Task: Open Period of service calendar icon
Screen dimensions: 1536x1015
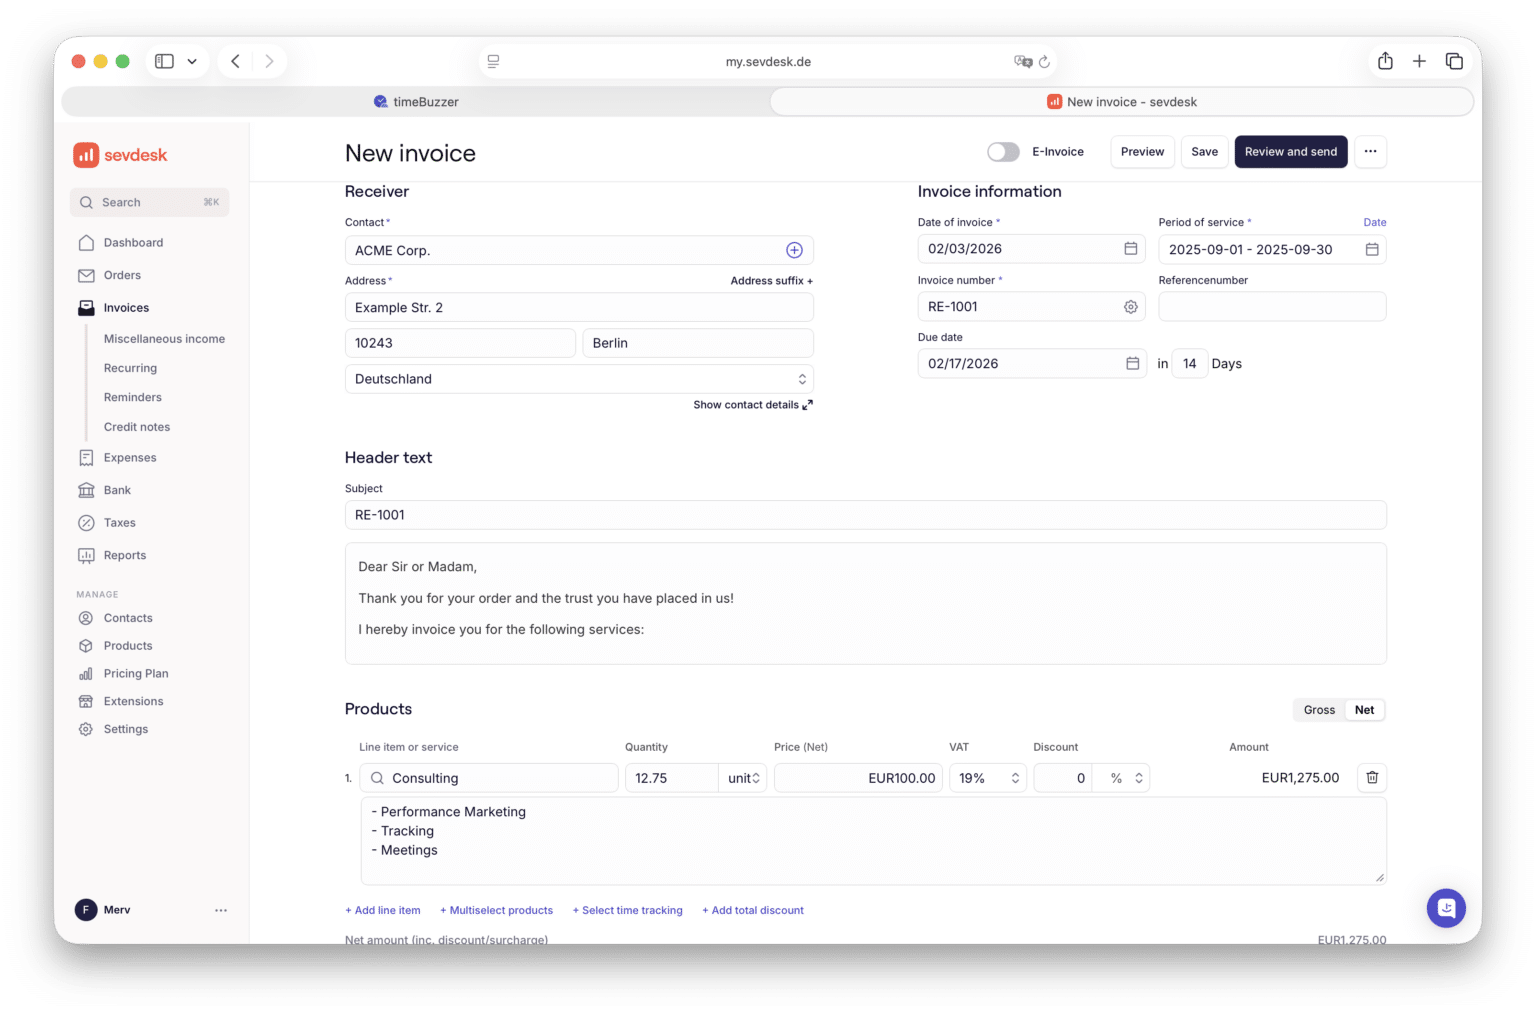Action: pyautogui.click(x=1372, y=250)
